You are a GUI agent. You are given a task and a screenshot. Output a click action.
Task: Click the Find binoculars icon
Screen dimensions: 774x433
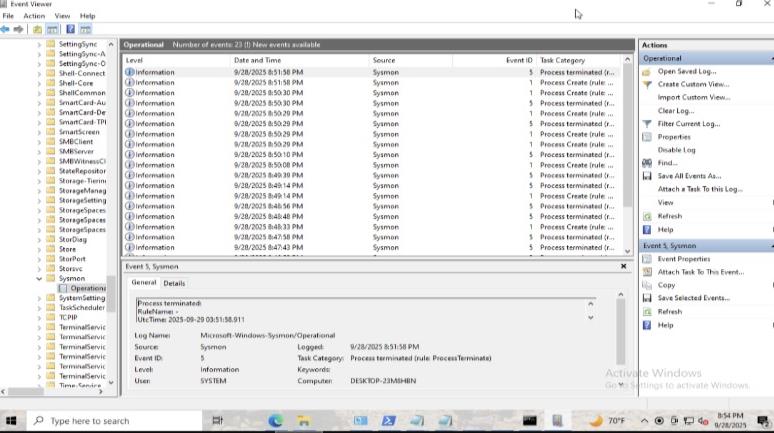tap(647, 163)
